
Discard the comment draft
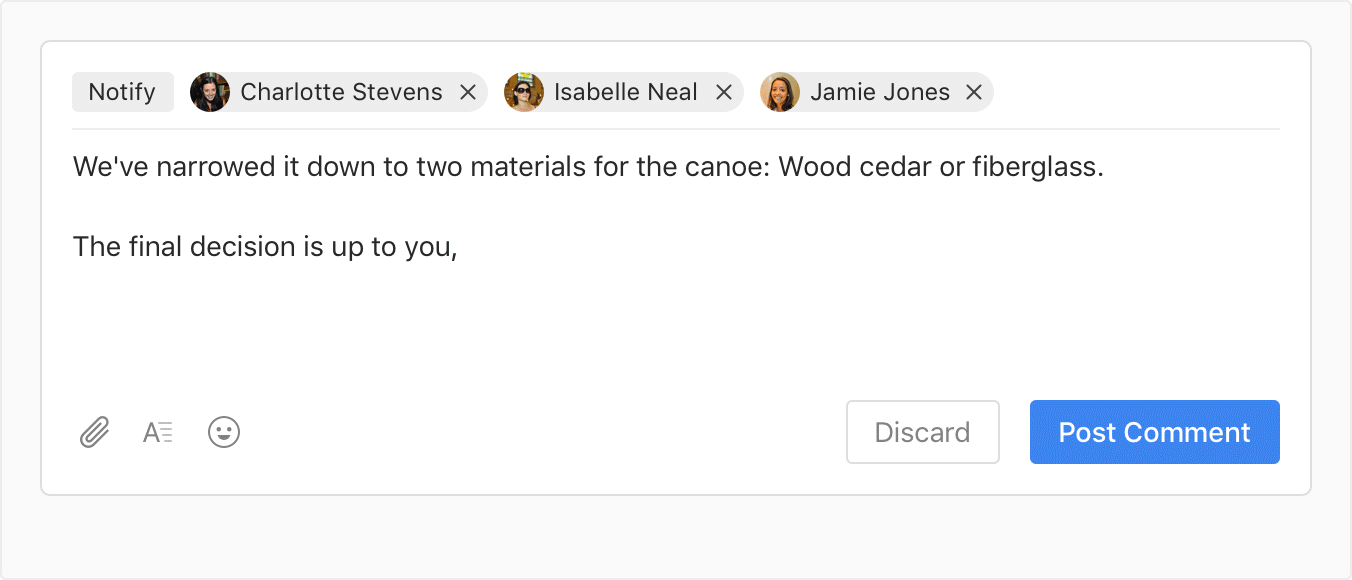click(x=922, y=432)
